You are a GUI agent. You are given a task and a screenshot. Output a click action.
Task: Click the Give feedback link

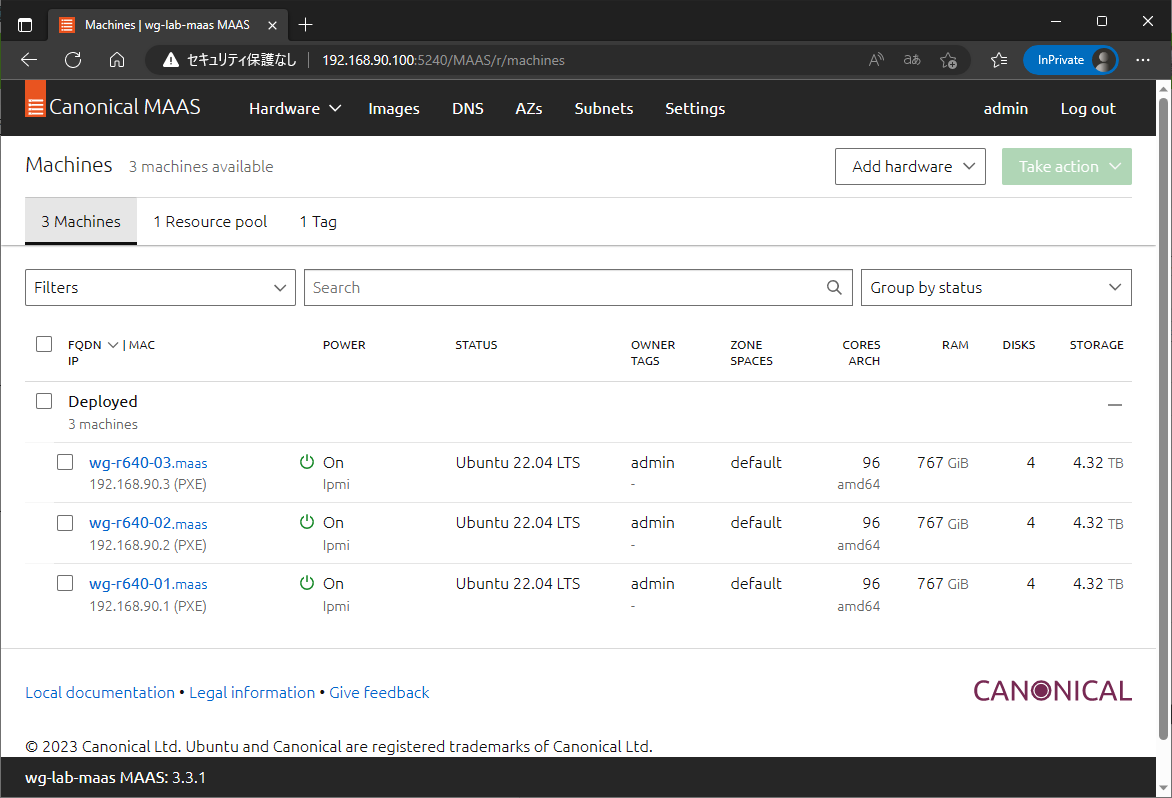(x=379, y=693)
